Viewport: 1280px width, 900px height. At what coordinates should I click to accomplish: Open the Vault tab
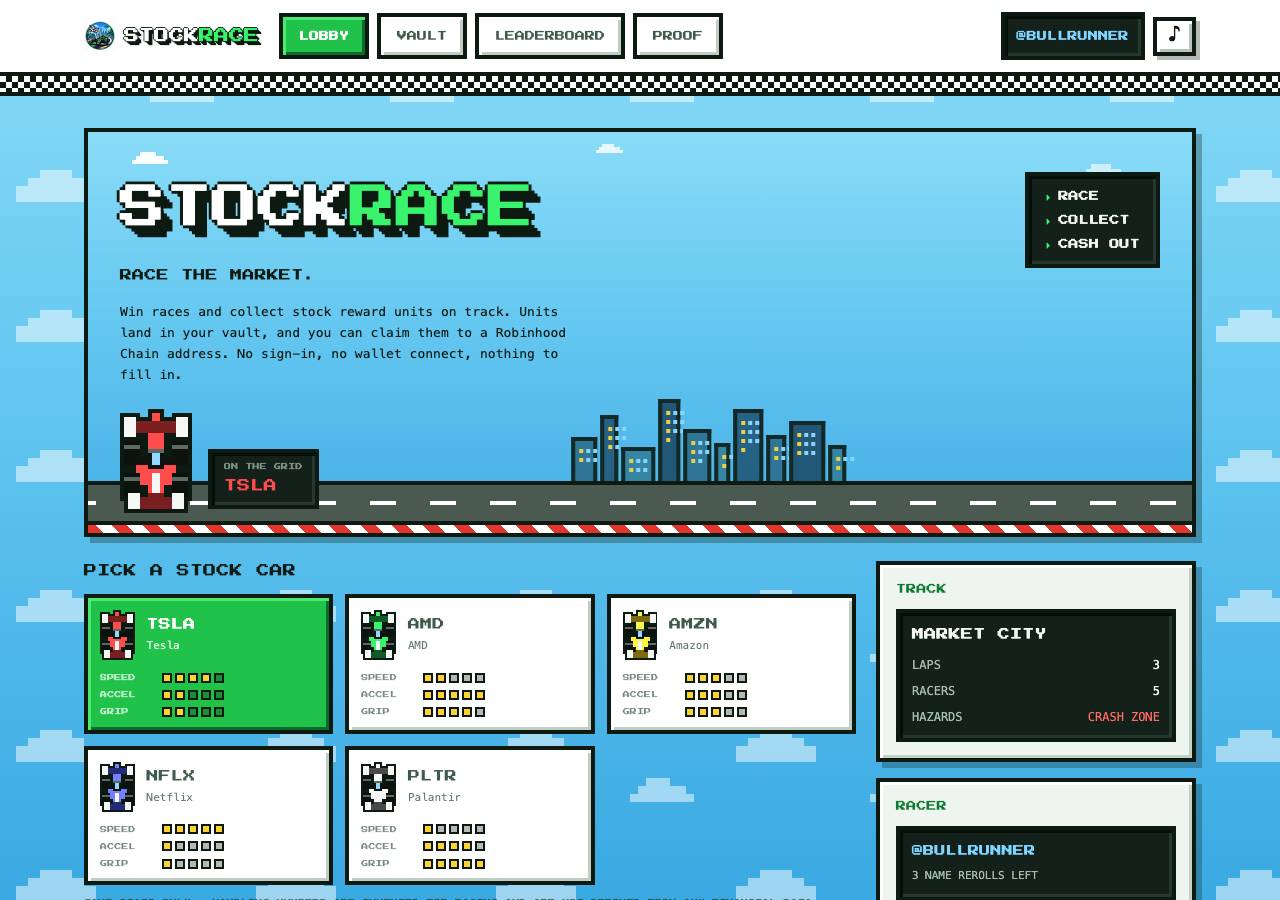pos(421,35)
